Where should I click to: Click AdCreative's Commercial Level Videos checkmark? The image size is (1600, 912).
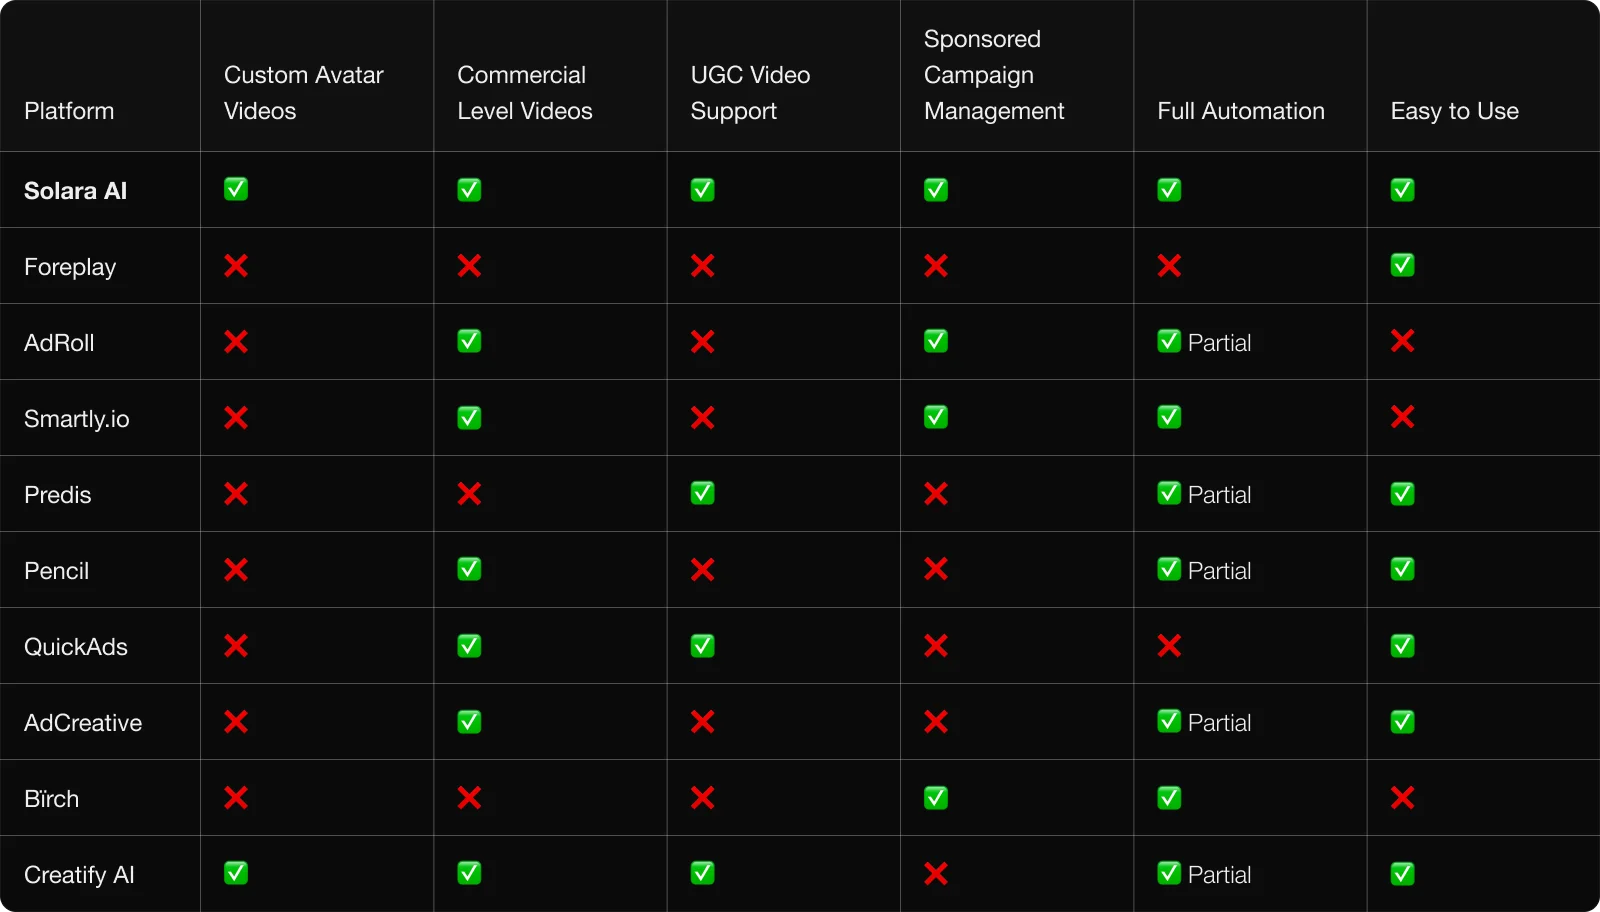(x=469, y=722)
